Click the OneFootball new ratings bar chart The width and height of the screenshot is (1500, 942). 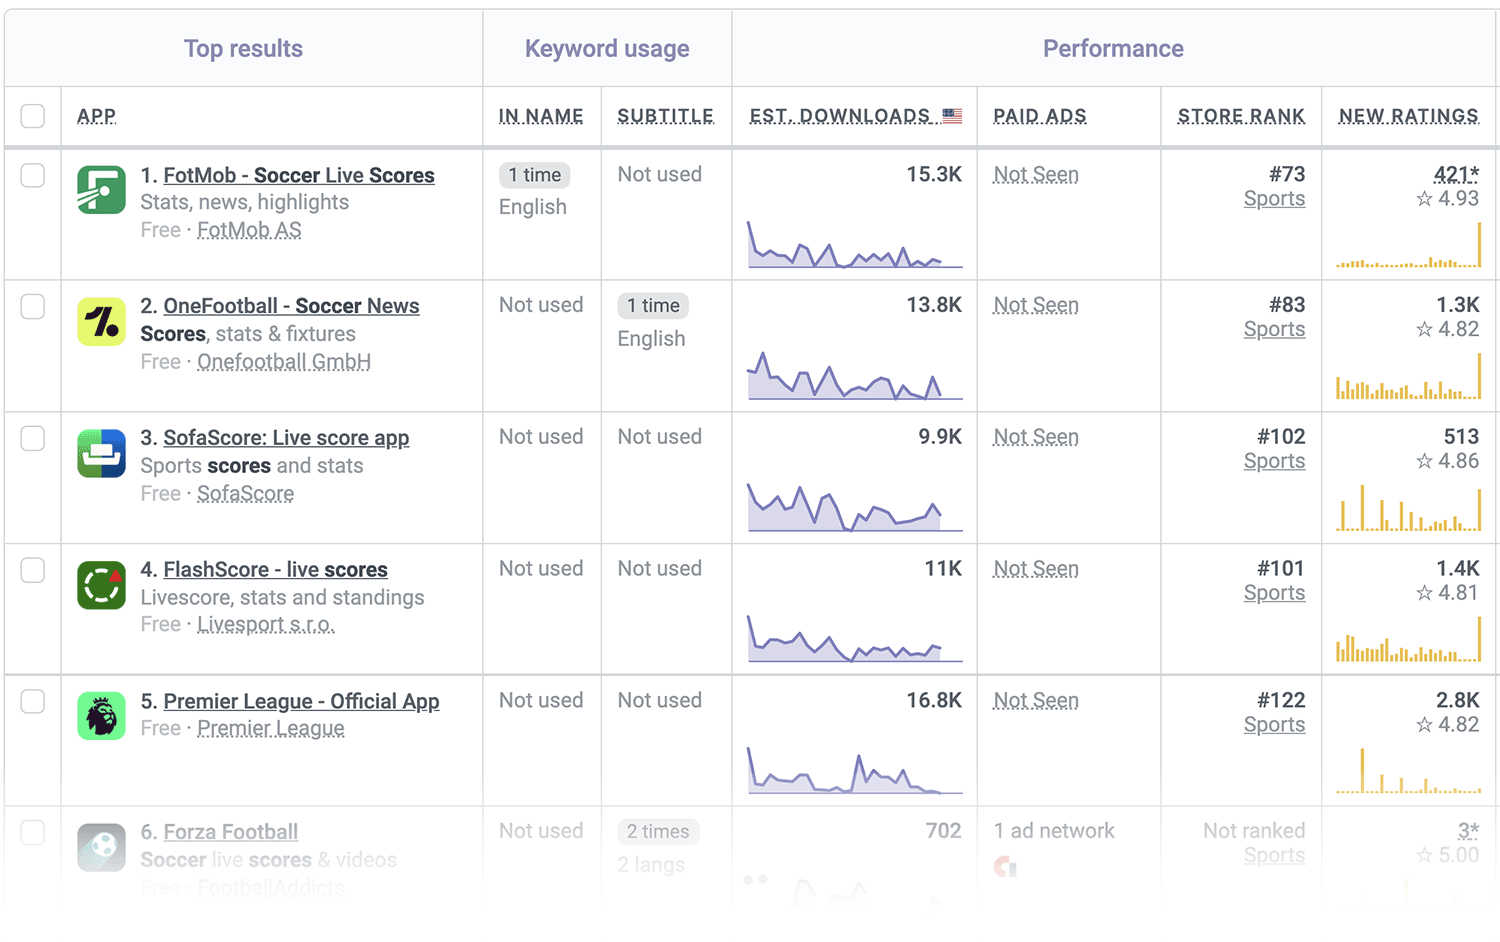(1408, 376)
